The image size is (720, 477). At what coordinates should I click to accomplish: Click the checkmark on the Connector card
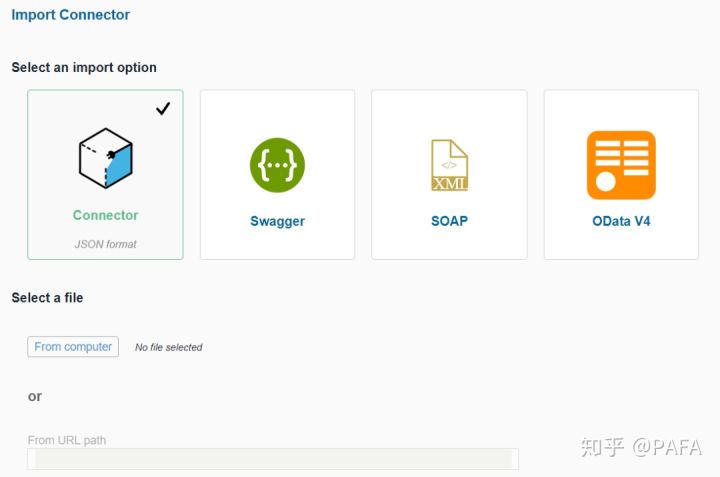(x=163, y=109)
